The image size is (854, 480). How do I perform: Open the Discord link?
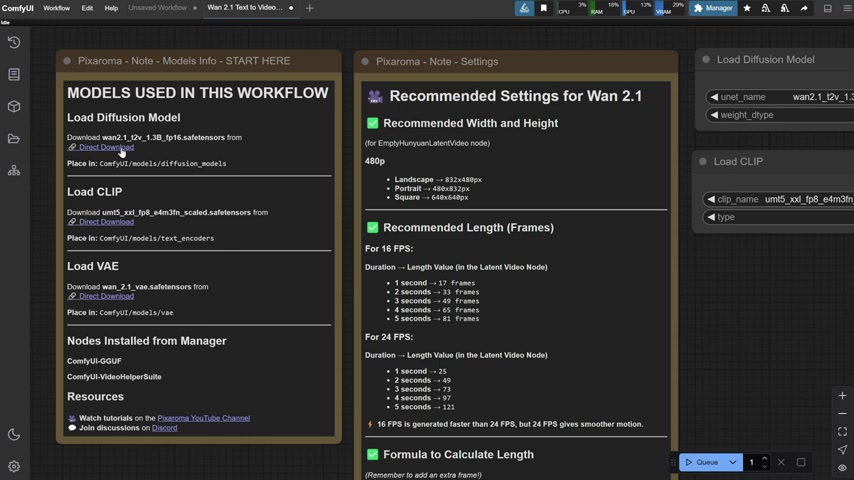click(164, 428)
